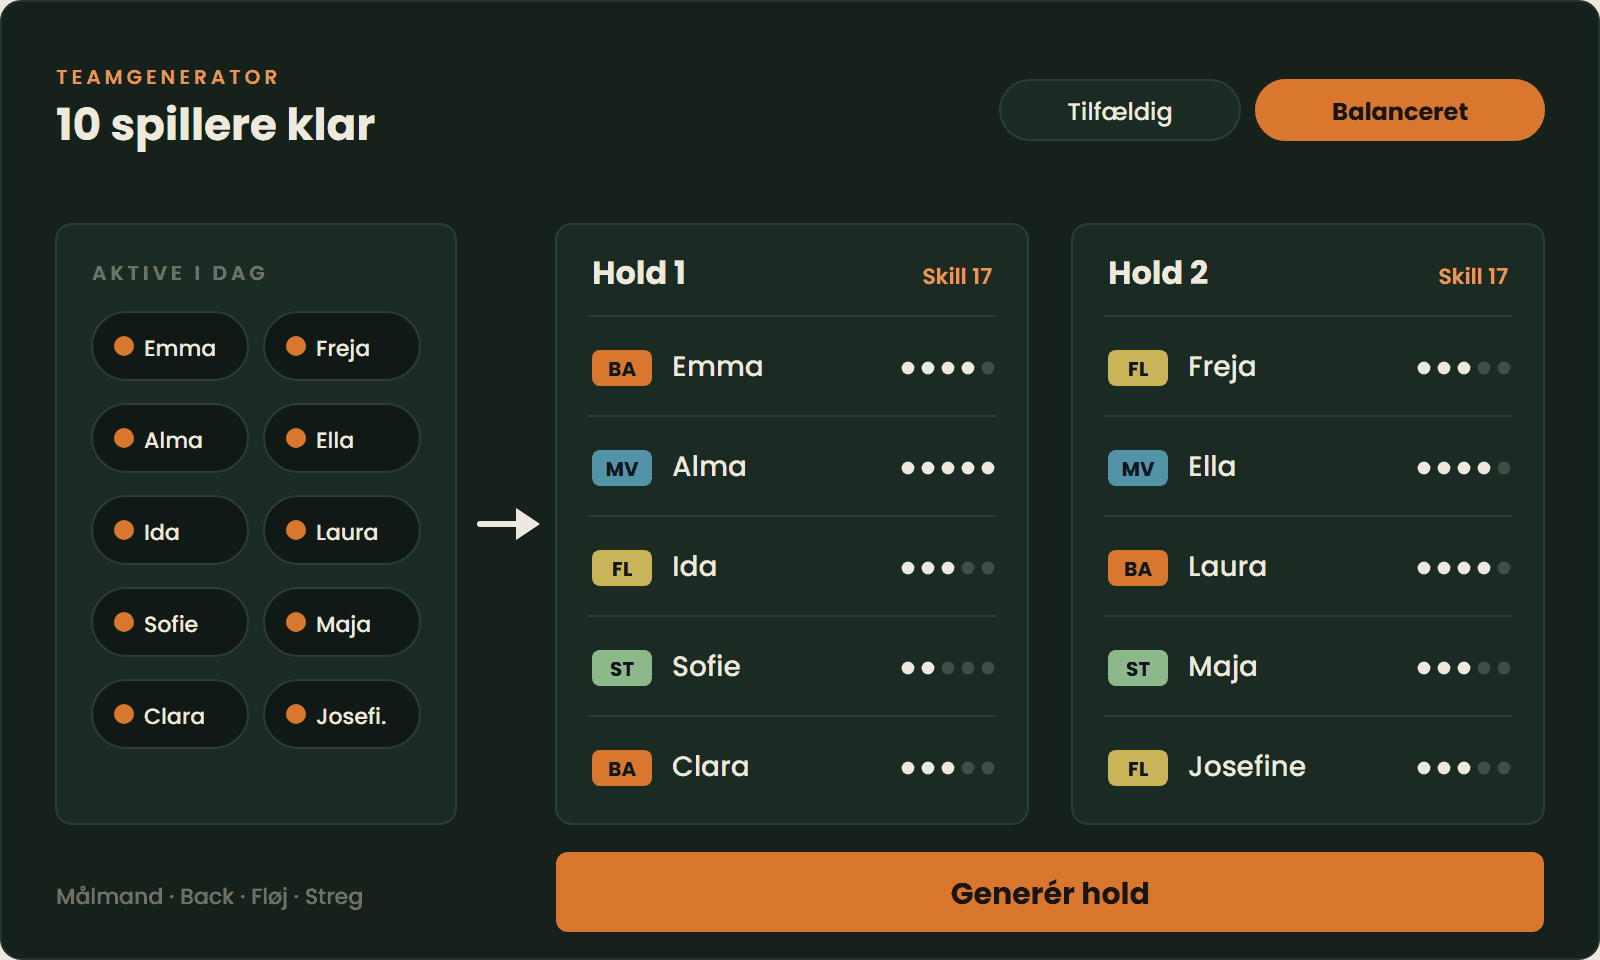Click Clara's skill rating dots
Viewport: 1600px width, 960px height.
coord(948,768)
